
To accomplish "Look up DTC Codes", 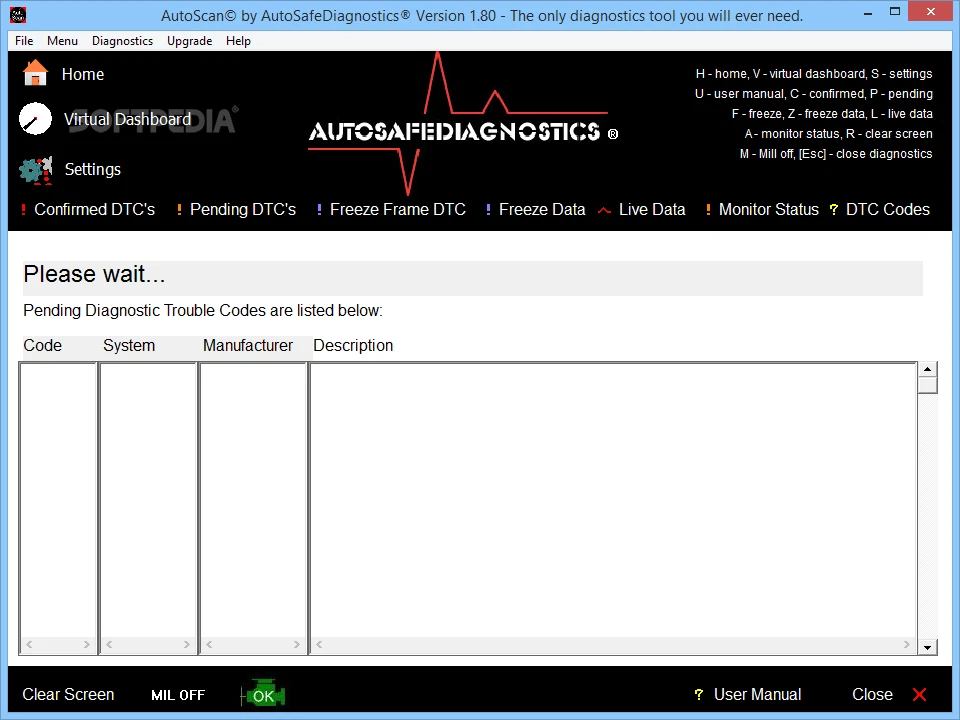I will coord(888,209).
